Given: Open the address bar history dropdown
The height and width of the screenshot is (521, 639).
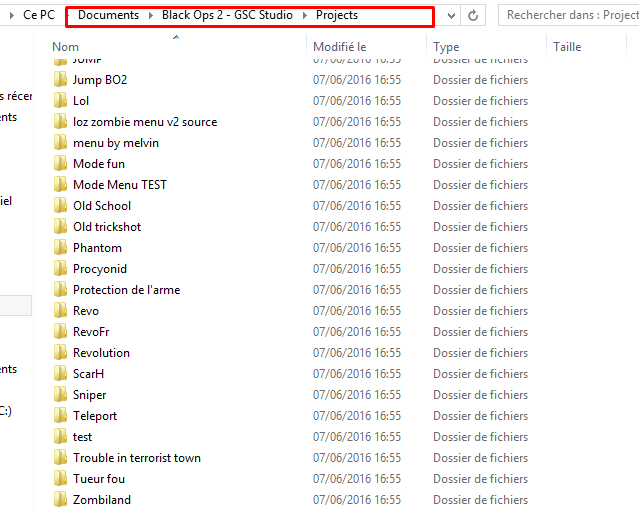Looking at the screenshot, I should pyautogui.click(x=451, y=15).
